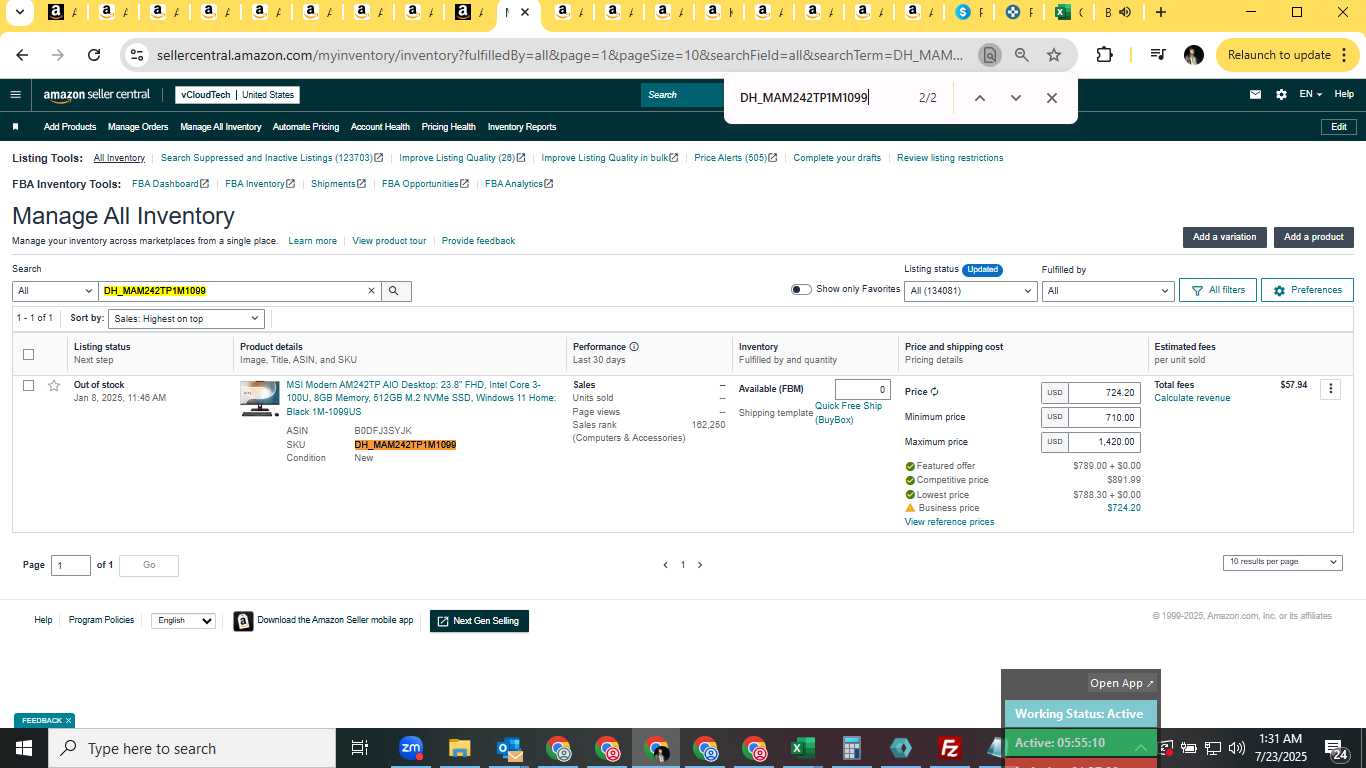This screenshot has width=1366, height=768.
Task: Open the Inventory Reports menu item
Action: pyautogui.click(x=522, y=127)
